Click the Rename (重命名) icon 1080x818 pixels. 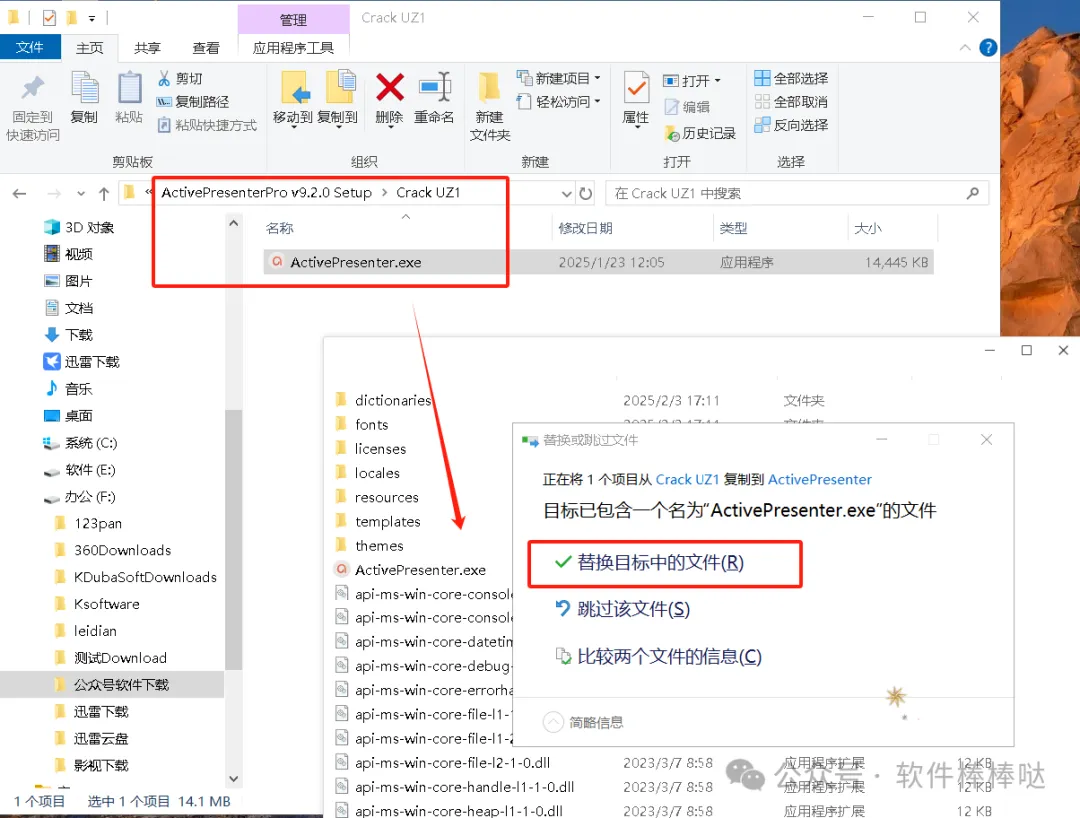(435, 88)
